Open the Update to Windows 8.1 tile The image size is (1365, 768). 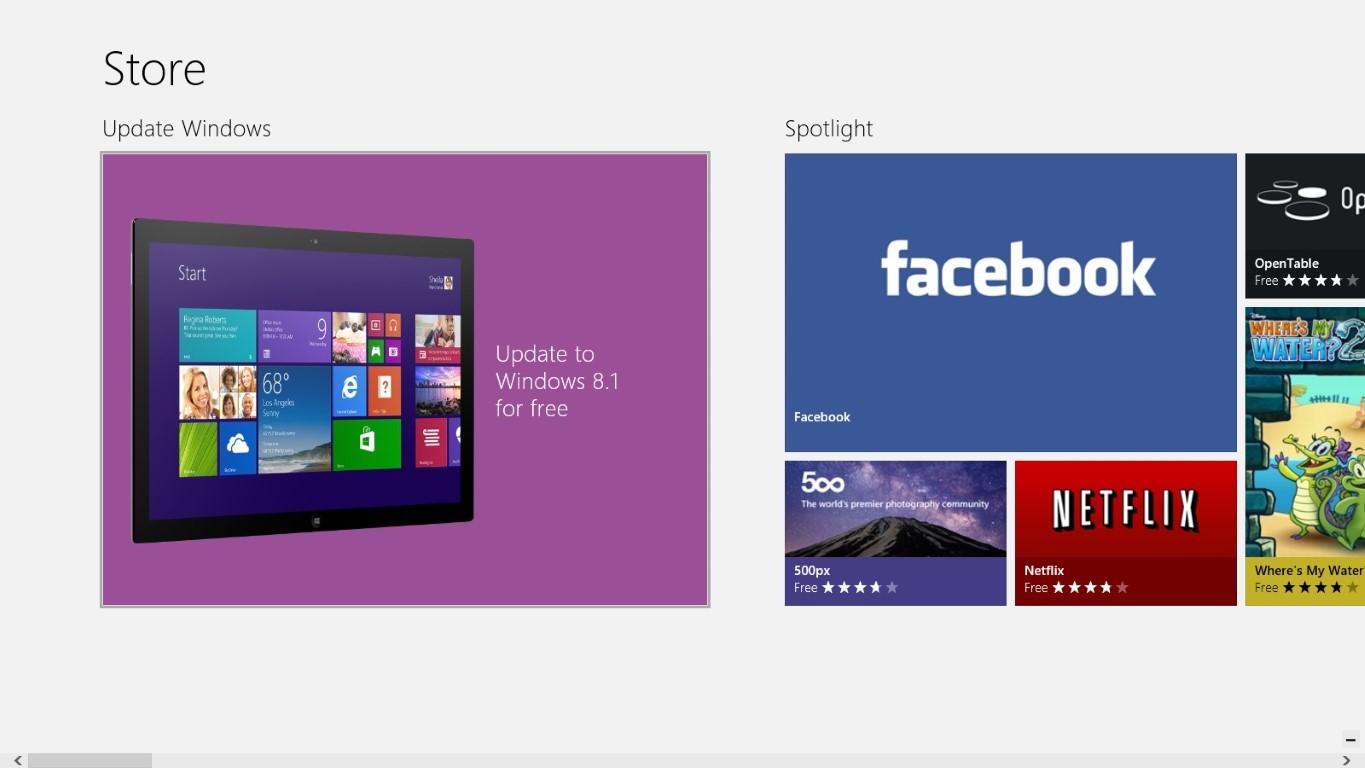[x=405, y=380]
